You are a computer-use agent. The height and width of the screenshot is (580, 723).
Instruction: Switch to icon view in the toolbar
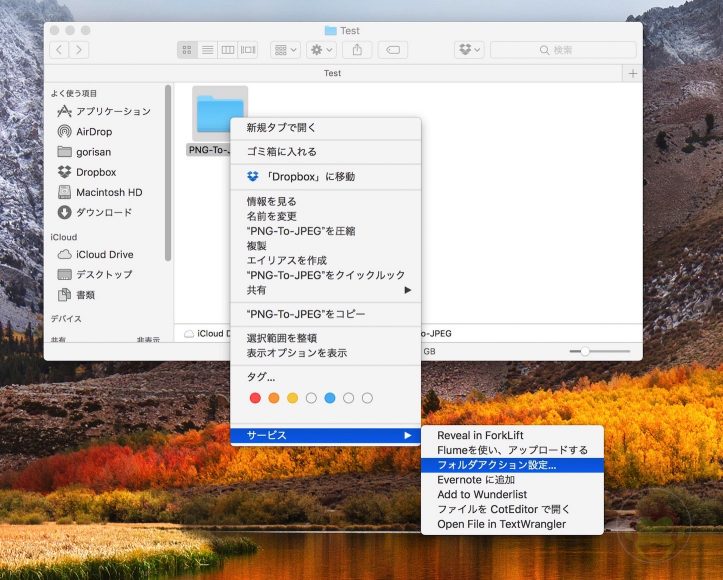pos(187,50)
